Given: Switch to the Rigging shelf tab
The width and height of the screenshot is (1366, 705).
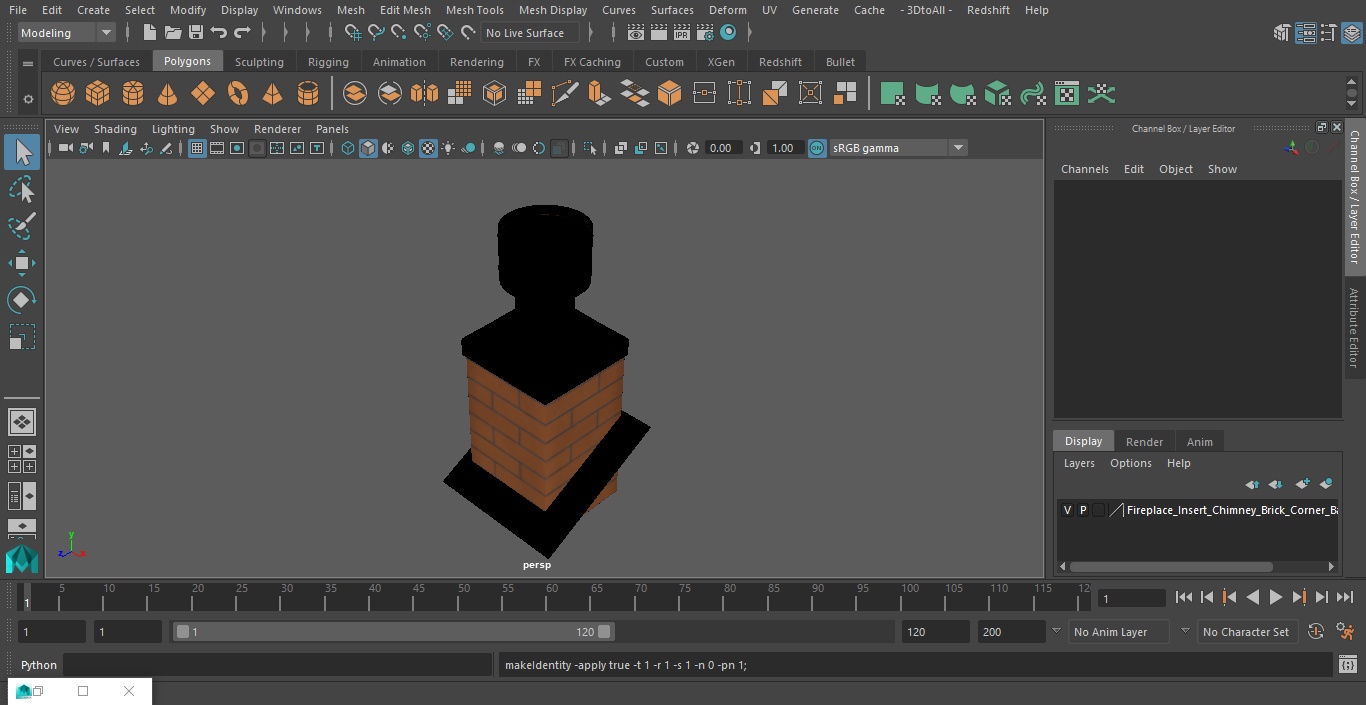Looking at the screenshot, I should click(x=328, y=62).
